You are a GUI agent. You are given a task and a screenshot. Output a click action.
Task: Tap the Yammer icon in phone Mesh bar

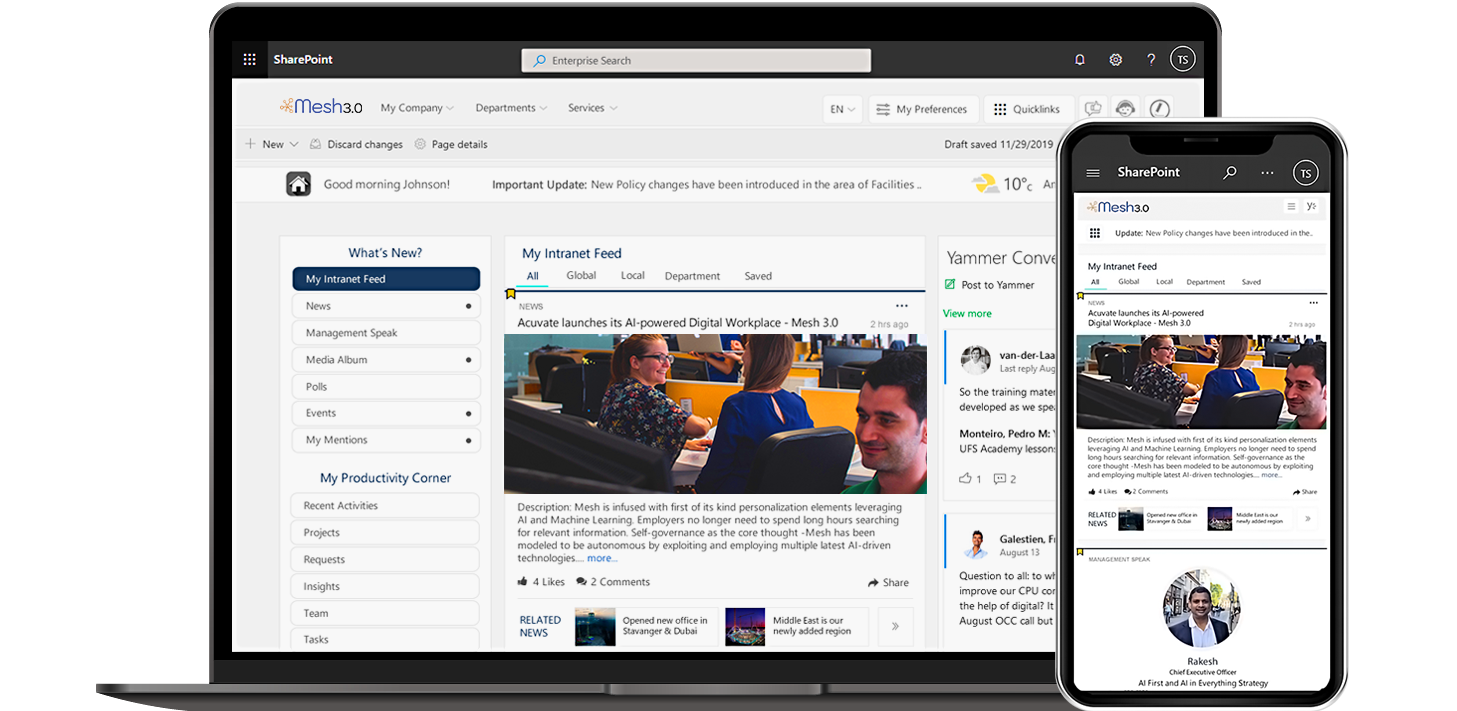pyautogui.click(x=1311, y=207)
